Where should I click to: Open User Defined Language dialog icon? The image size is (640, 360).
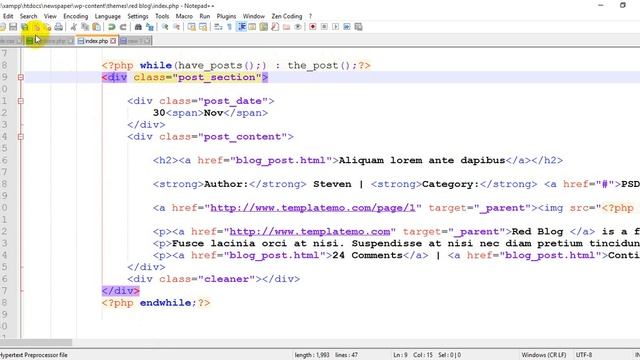pyautogui.click(x=252, y=27)
